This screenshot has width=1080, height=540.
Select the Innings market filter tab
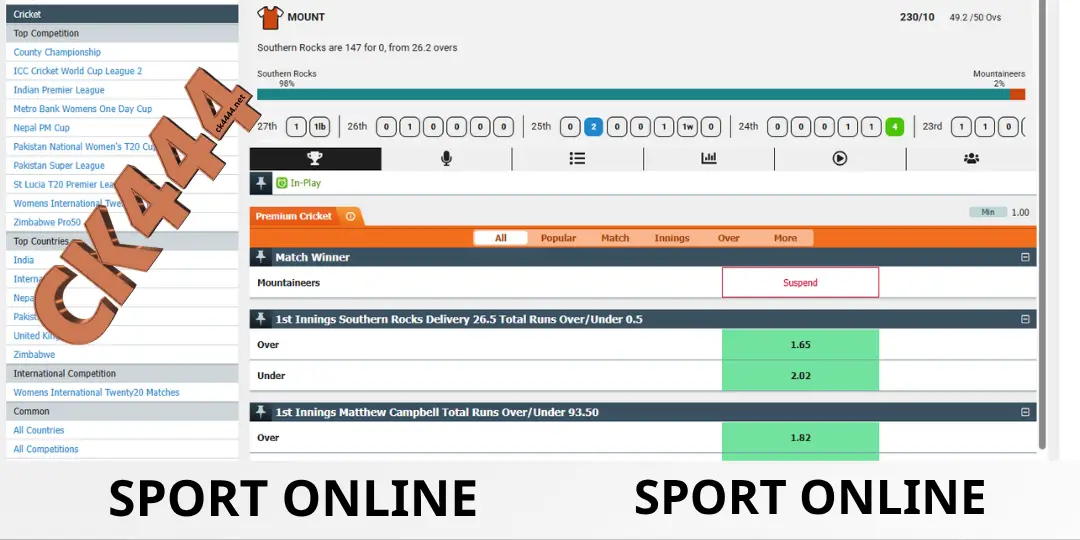point(672,238)
